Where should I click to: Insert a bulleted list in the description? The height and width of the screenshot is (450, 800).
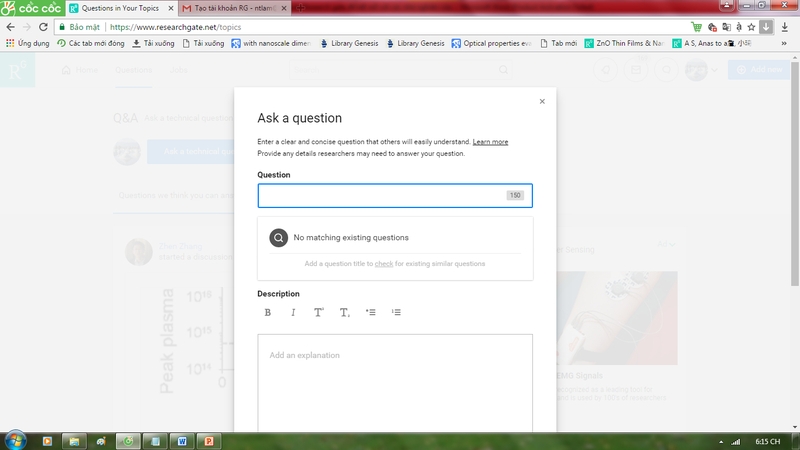click(370, 312)
